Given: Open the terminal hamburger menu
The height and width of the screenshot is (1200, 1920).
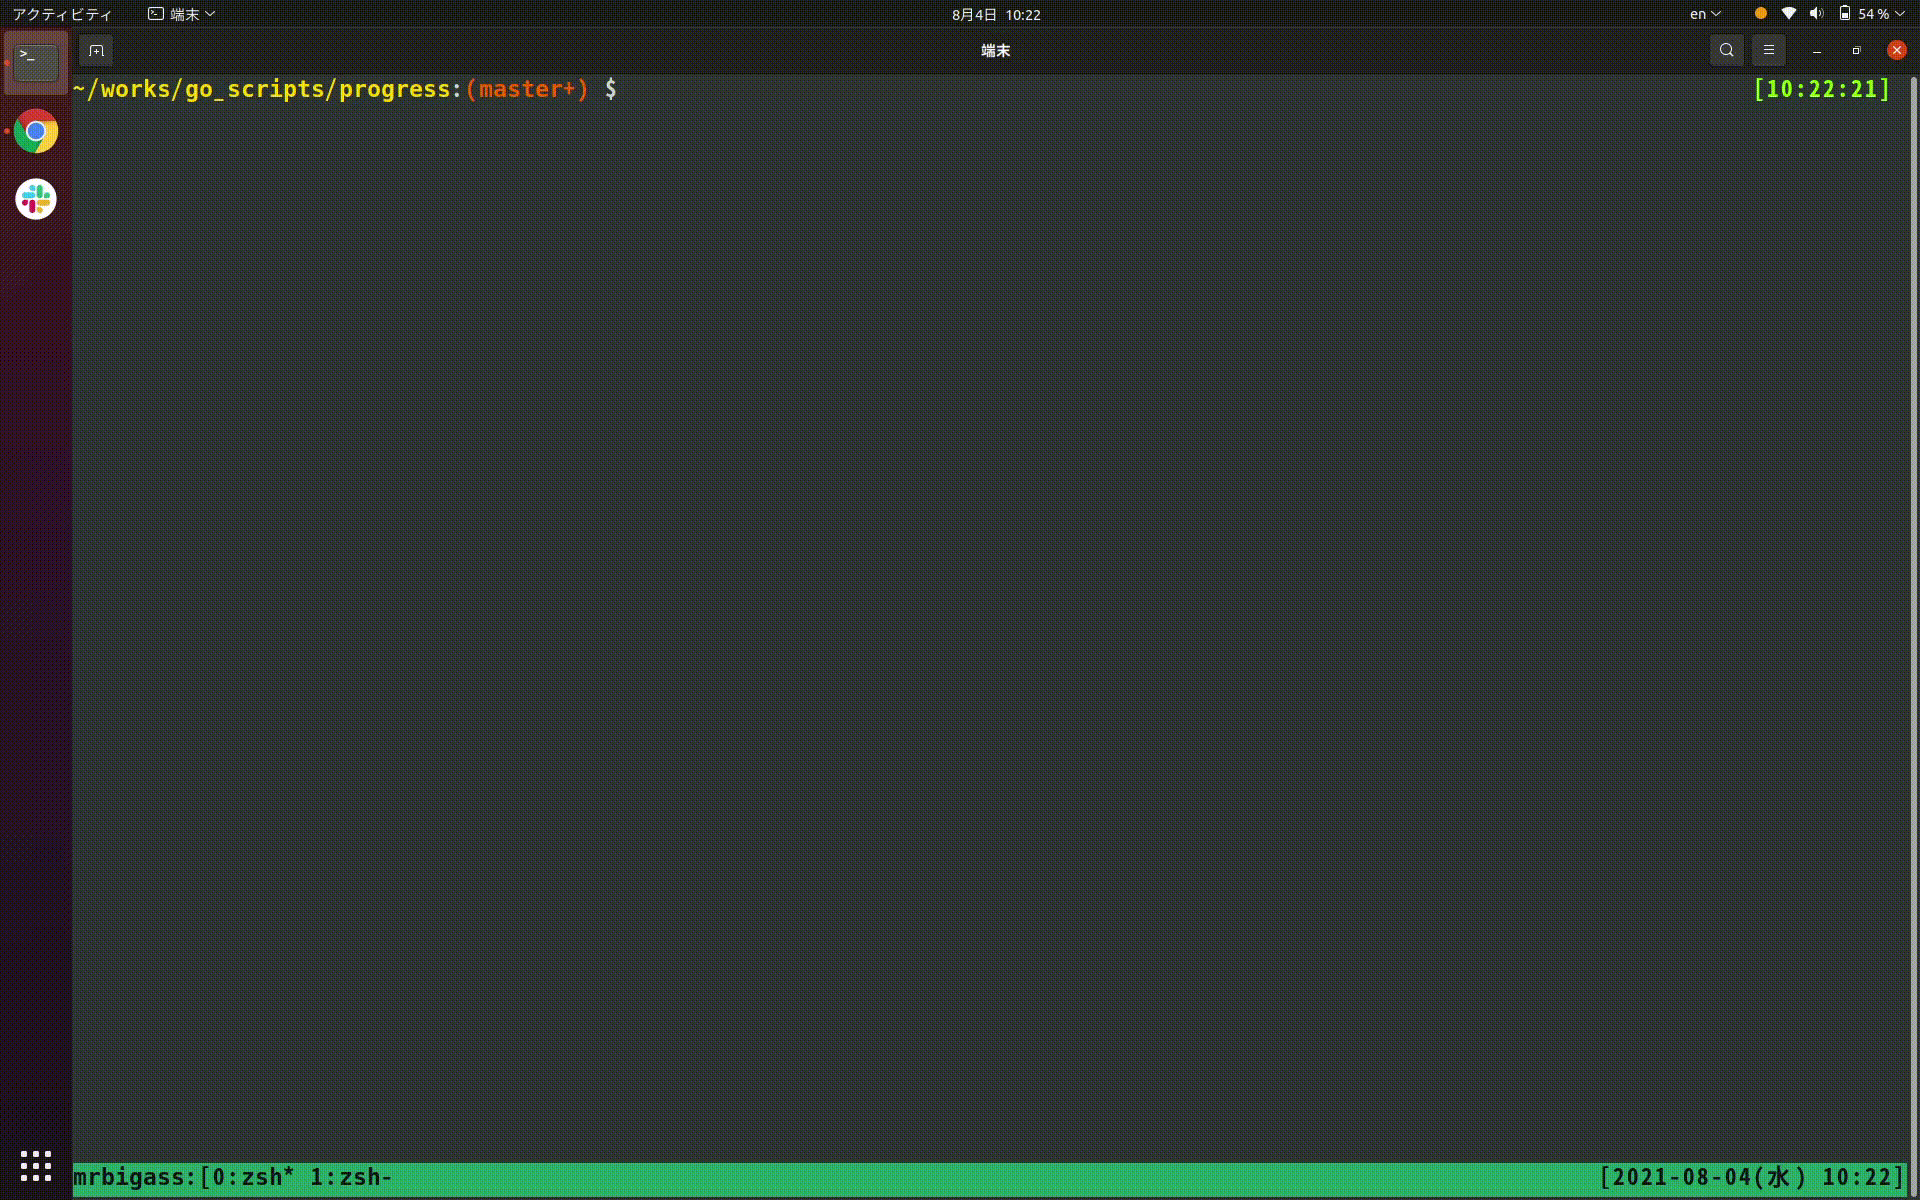Looking at the screenshot, I should (x=1768, y=50).
